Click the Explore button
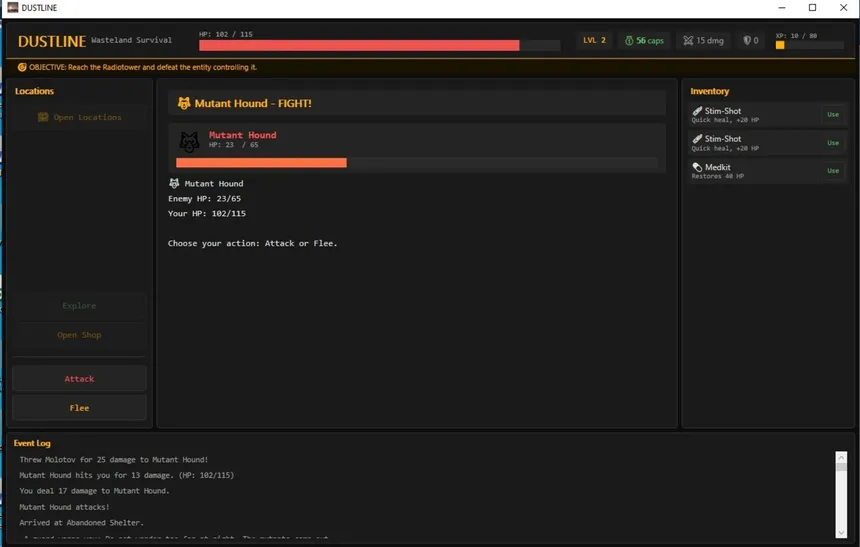The width and height of the screenshot is (860, 547). point(79,306)
